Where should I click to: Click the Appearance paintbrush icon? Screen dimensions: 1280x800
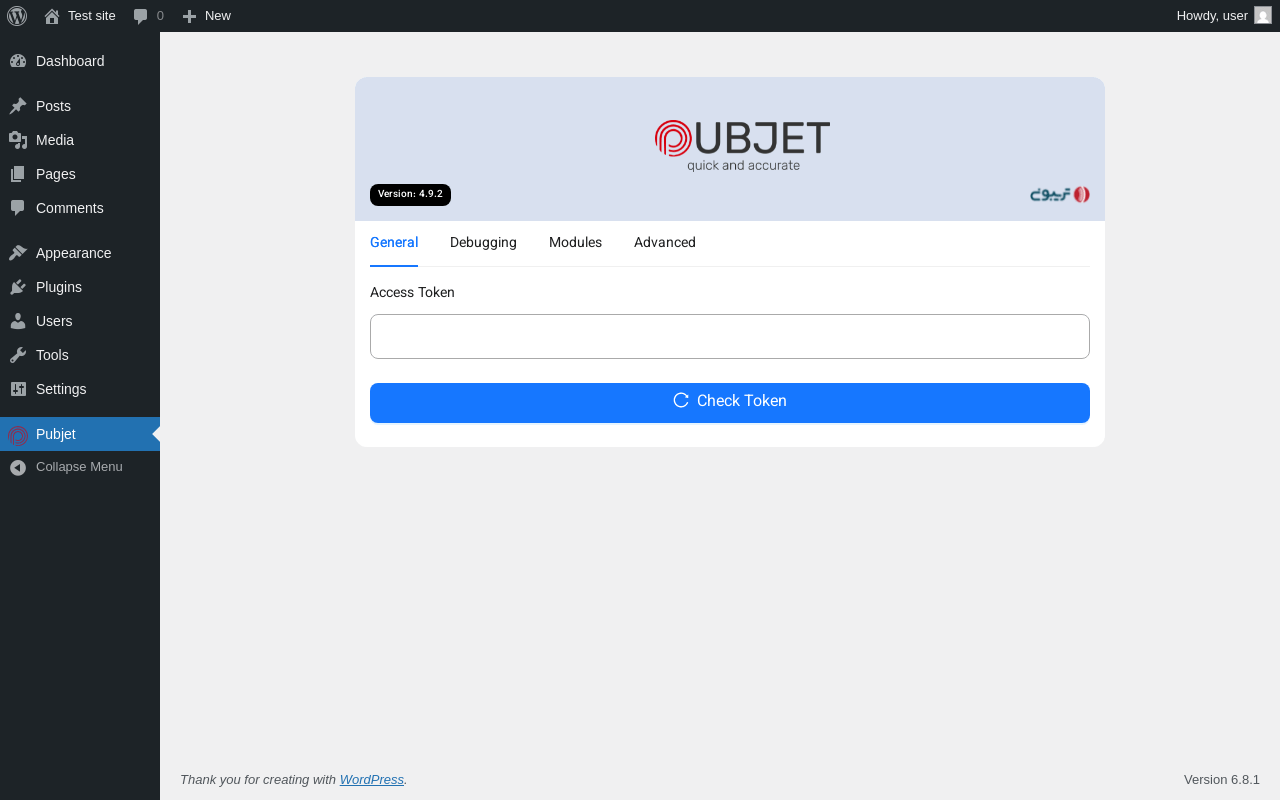coord(18,253)
